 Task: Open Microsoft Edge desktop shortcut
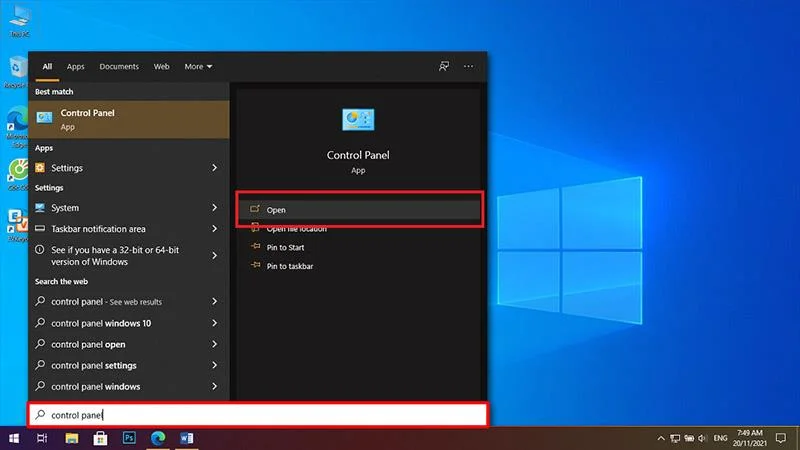17,127
